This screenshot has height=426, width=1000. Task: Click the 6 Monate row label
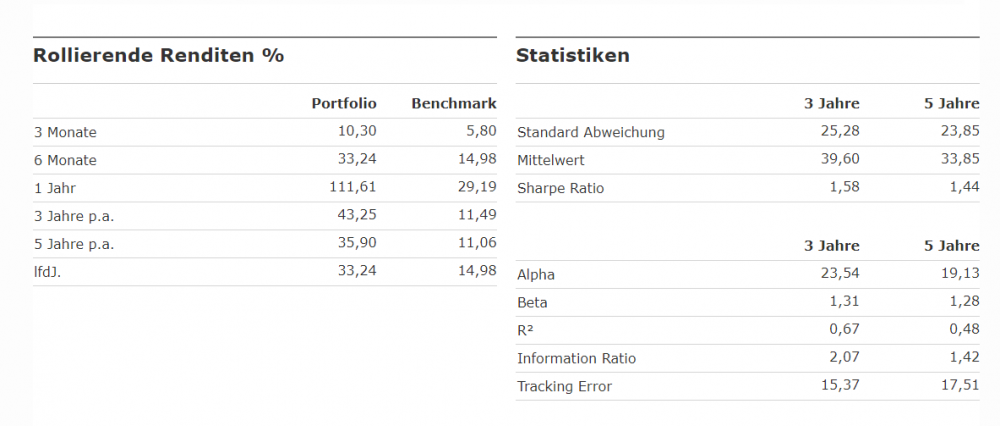pyautogui.click(x=65, y=160)
